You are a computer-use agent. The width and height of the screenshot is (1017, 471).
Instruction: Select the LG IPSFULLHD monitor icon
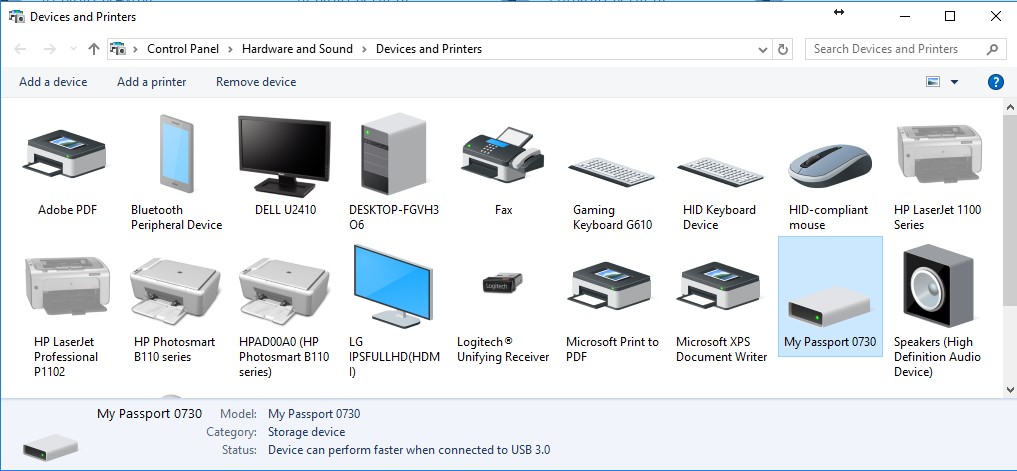point(393,285)
